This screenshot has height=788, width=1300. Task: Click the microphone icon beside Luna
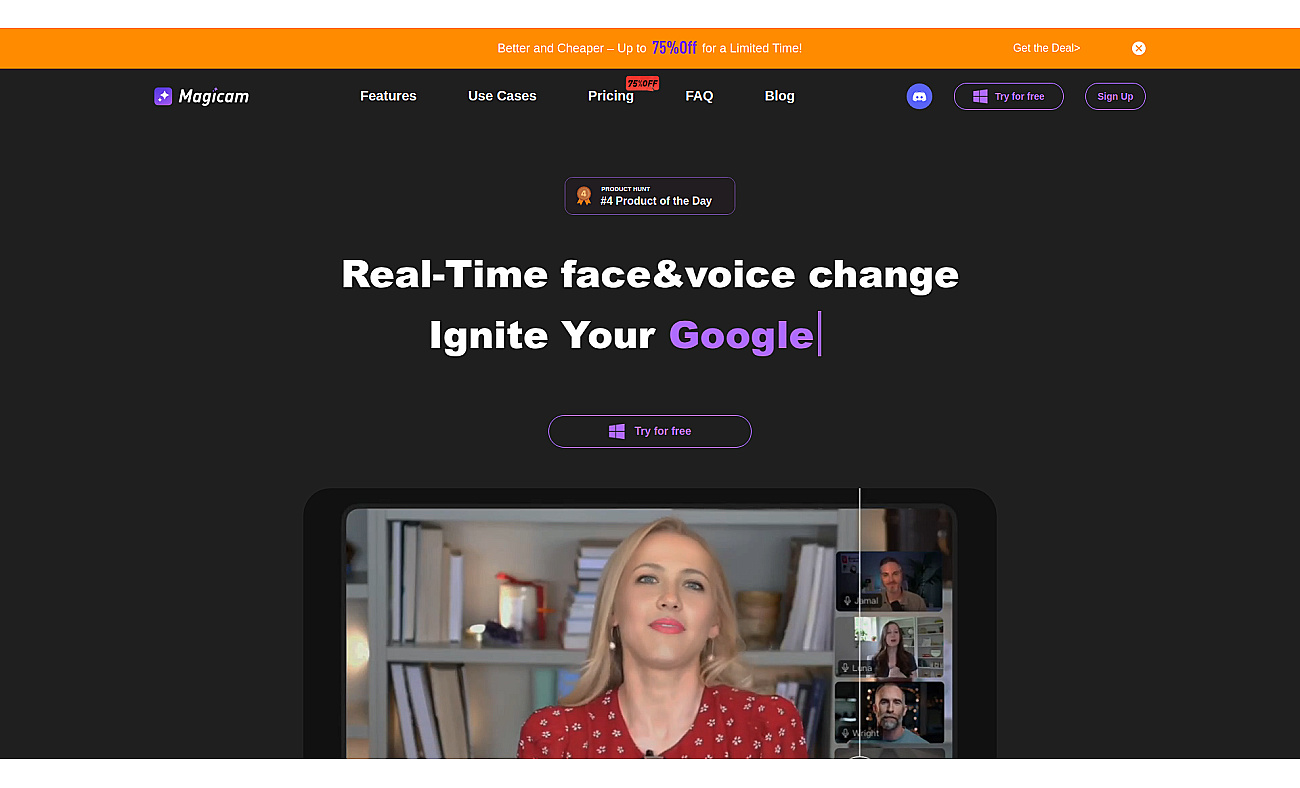click(x=847, y=667)
